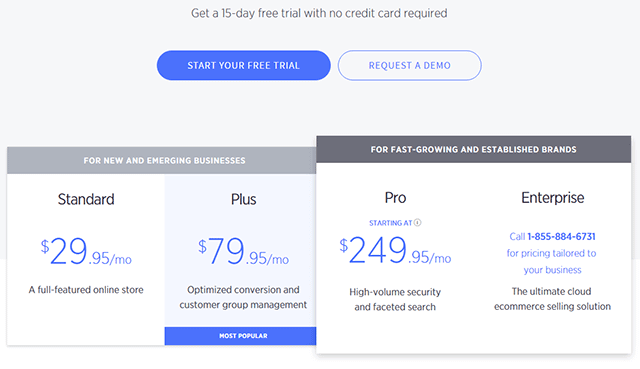The image size is (640, 369).
Task: Open the For New and Emerging Businesses header
Action: pos(162,160)
